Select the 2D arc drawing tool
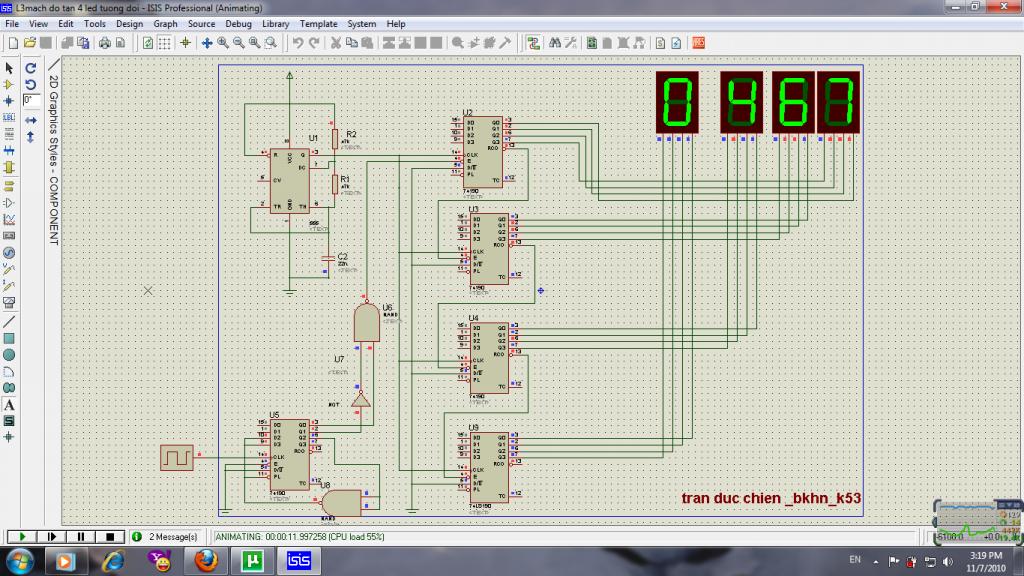Image resolution: width=1024 pixels, height=576 pixels. (9, 372)
